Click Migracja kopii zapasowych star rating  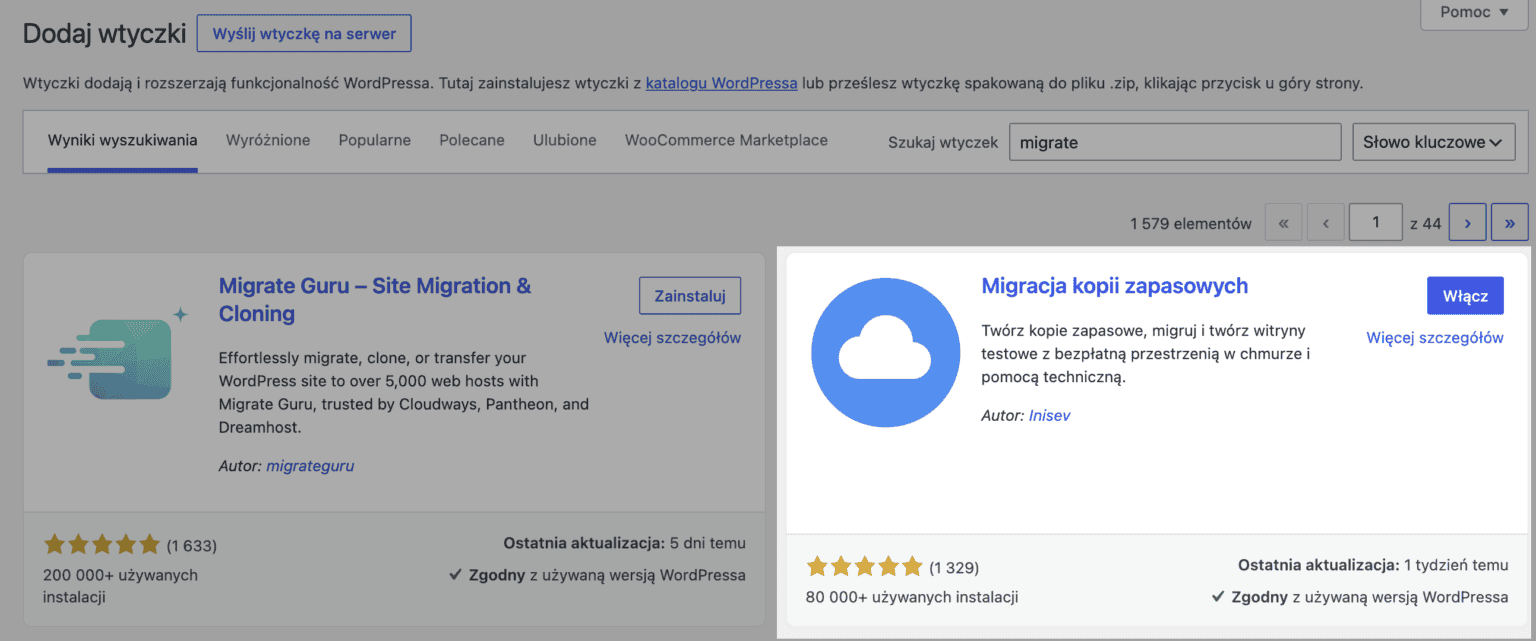(864, 567)
